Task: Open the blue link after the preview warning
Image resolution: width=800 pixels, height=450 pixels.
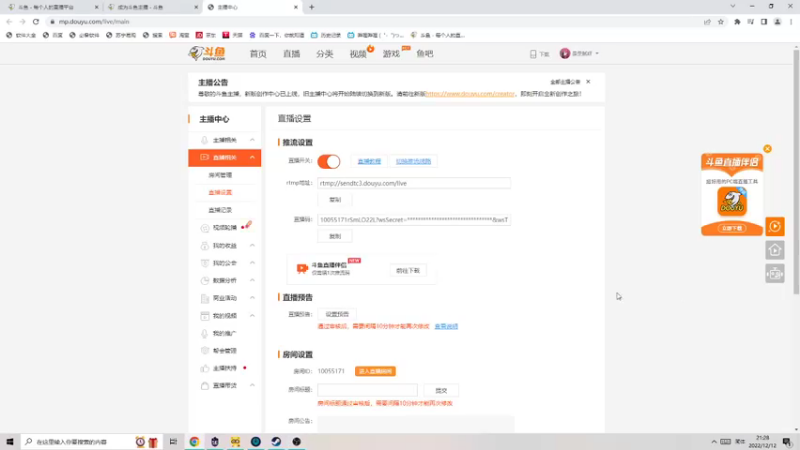Action: (446, 327)
